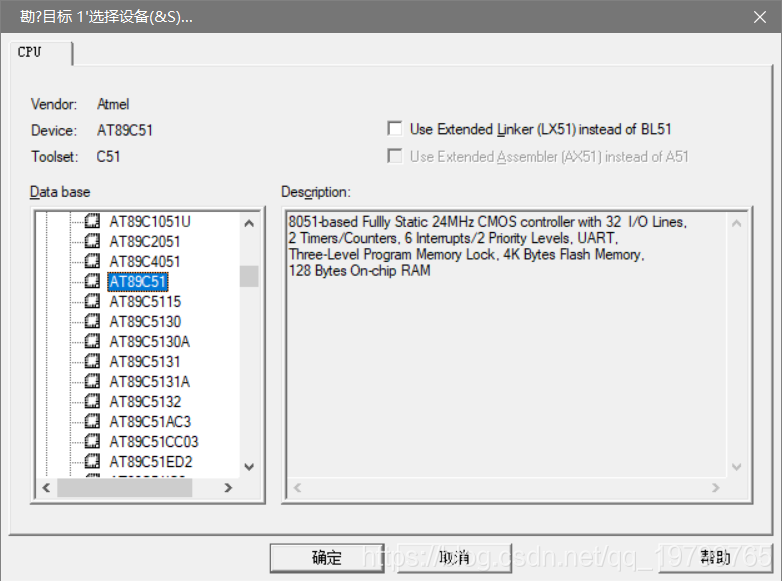Choose AT89C4051 from device list
Screen dimensions: 782x581
[x=145, y=262]
